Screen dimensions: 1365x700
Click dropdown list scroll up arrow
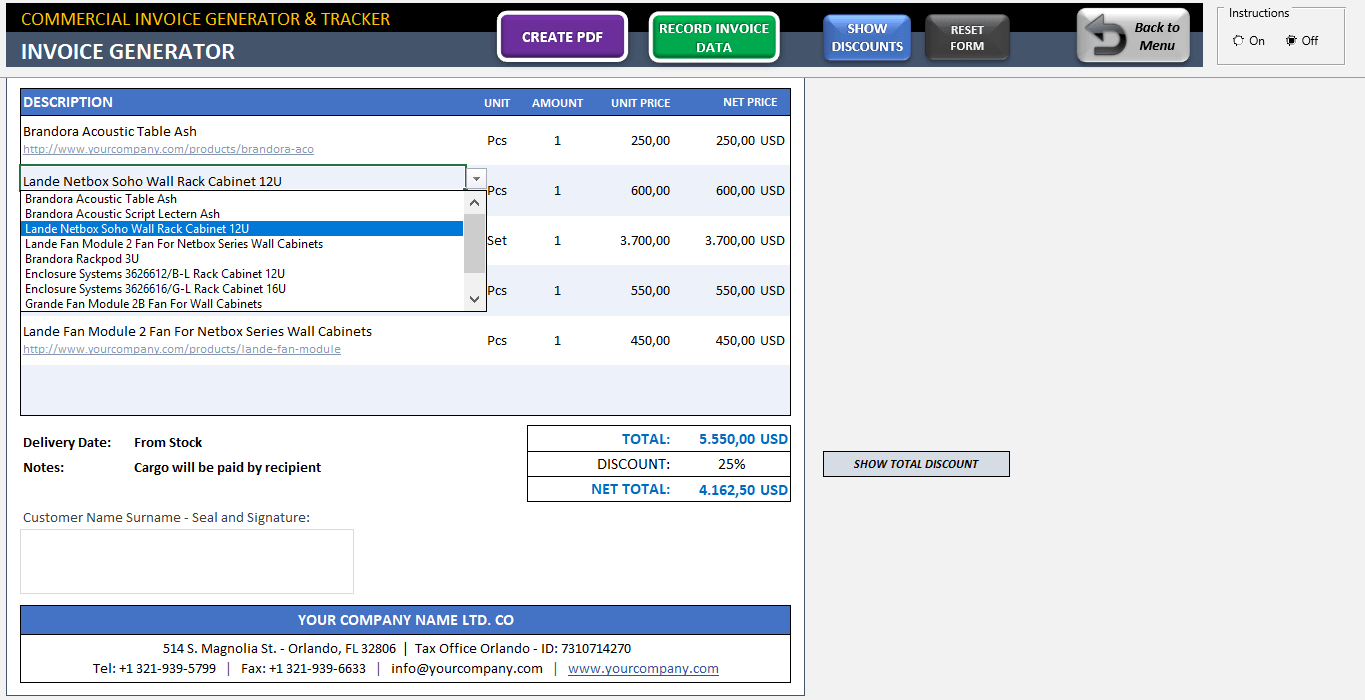(x=475, y=202)
